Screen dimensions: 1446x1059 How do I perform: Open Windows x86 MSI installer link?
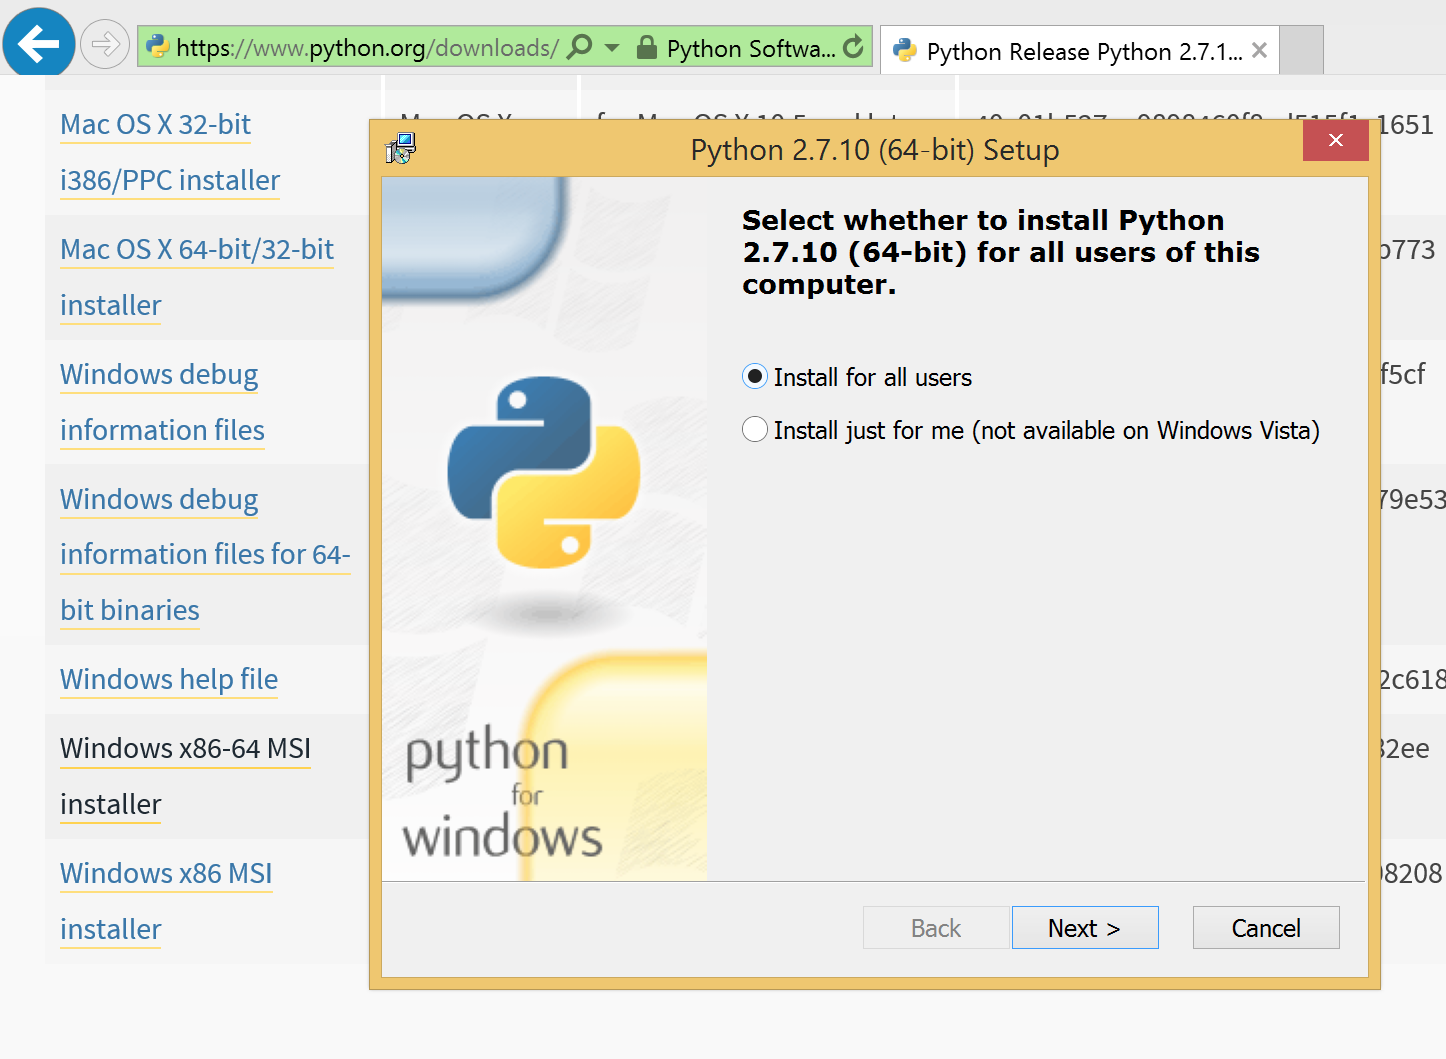point(166,901)
